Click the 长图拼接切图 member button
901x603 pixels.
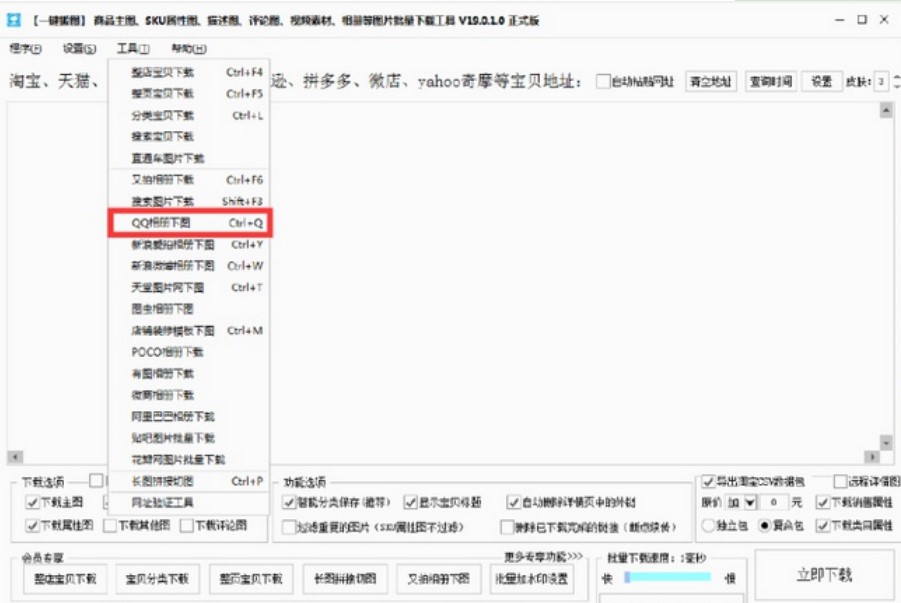[345, 578]
